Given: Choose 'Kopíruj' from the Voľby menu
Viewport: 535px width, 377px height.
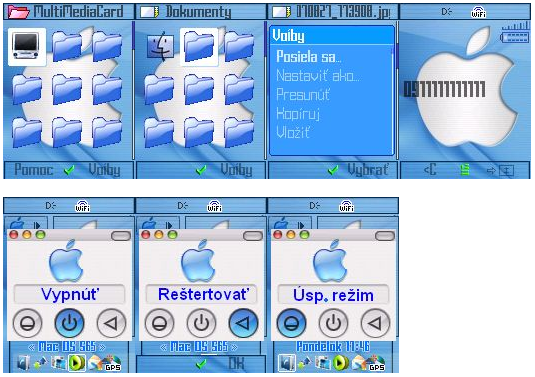Looking at the screenshot, I should [298, 114].
